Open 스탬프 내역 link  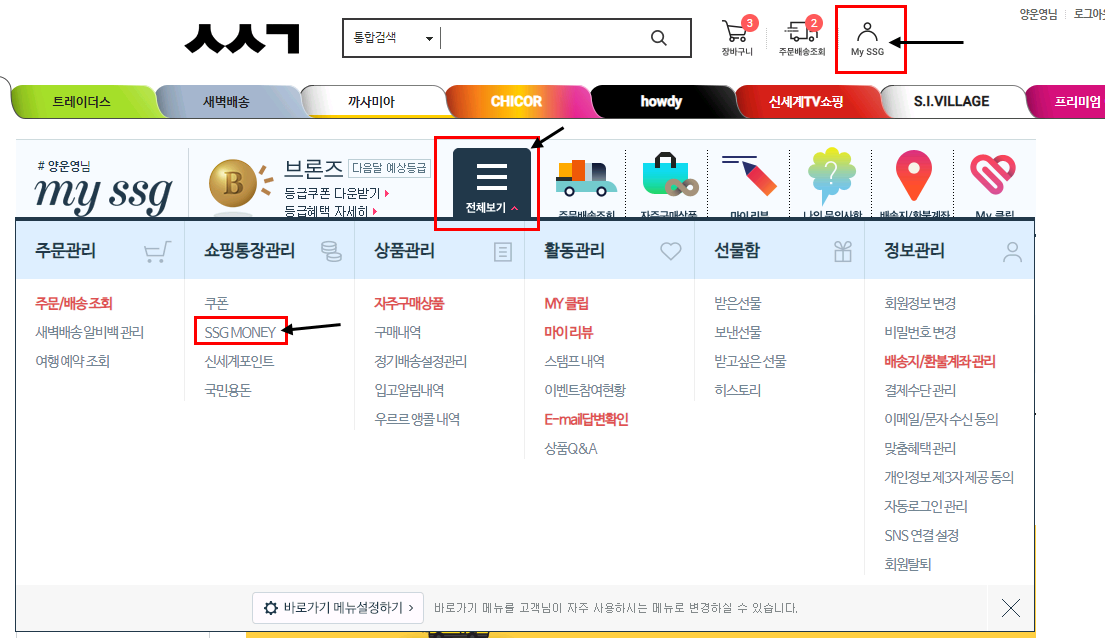point(574,361)
